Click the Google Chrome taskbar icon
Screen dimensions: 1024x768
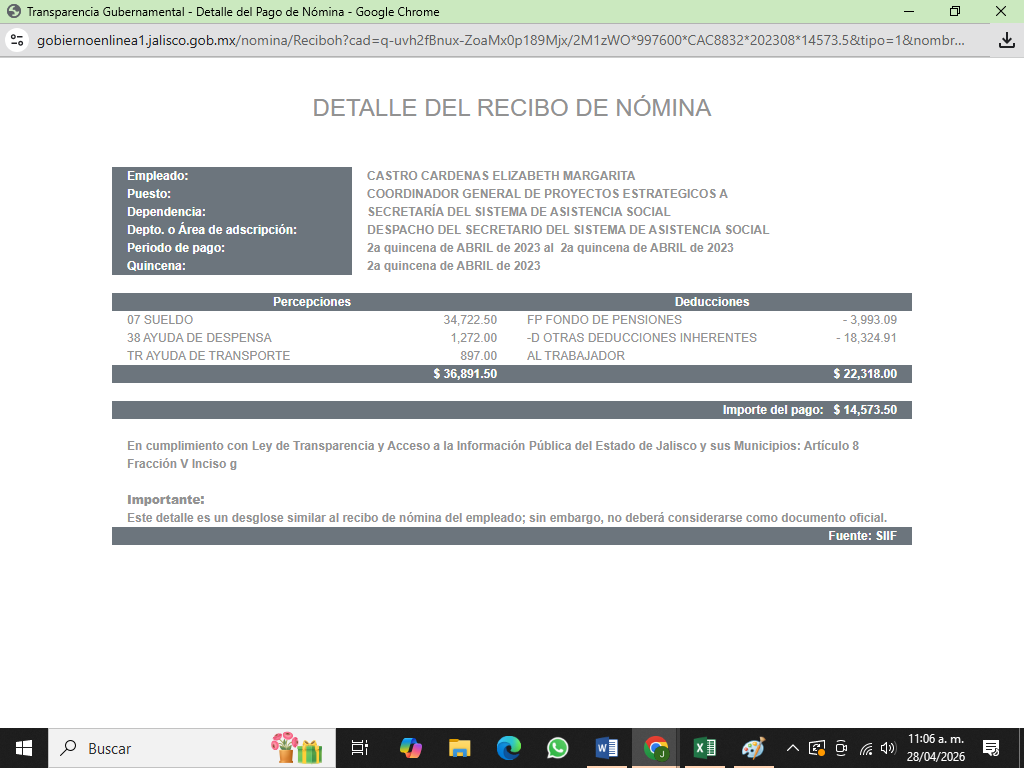[x=656, y=748]
